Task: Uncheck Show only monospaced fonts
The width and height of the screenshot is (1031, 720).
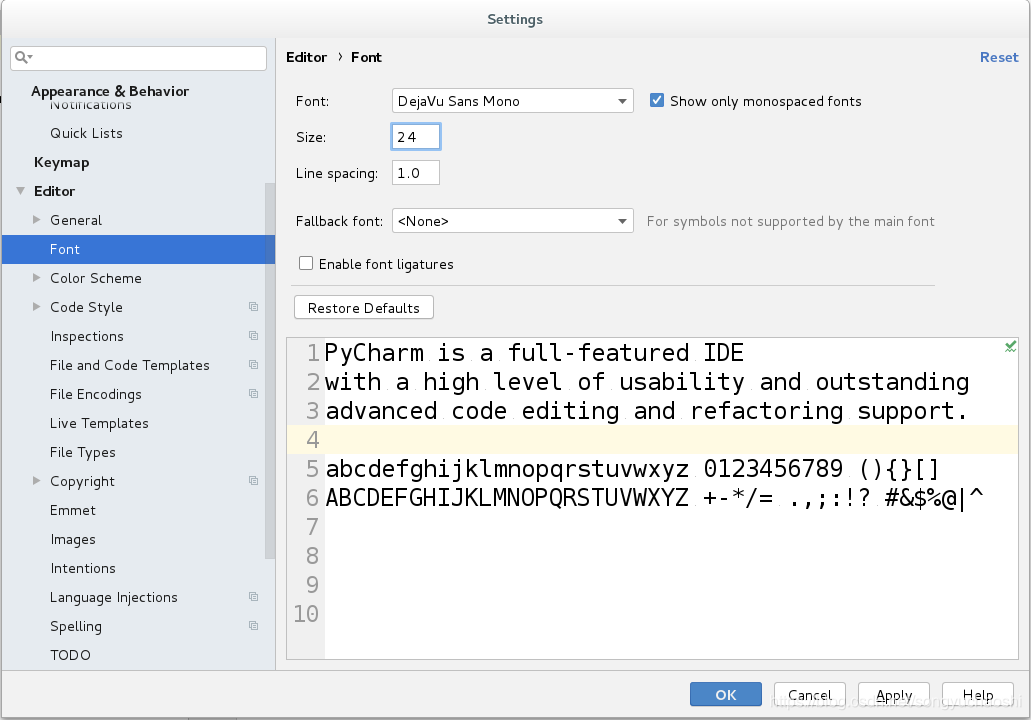Action: point(656,101)
